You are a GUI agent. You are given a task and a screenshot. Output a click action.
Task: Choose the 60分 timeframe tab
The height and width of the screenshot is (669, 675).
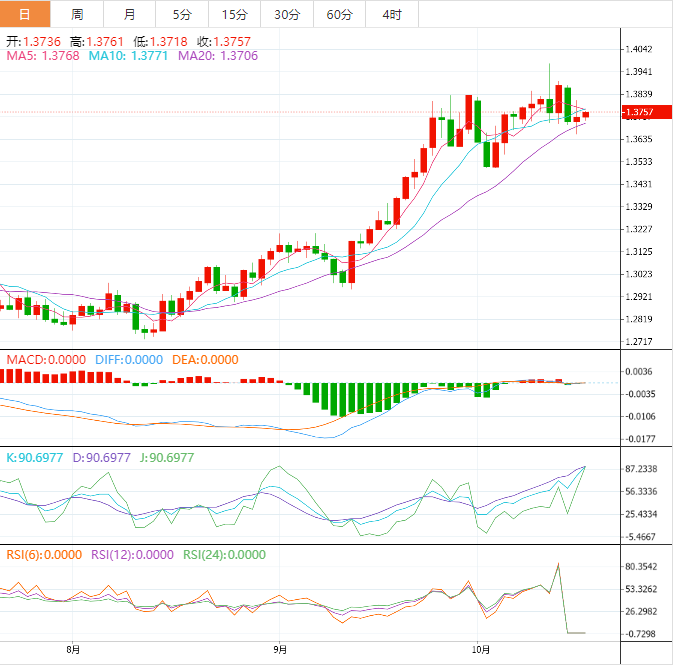click(x=339, y=14)
